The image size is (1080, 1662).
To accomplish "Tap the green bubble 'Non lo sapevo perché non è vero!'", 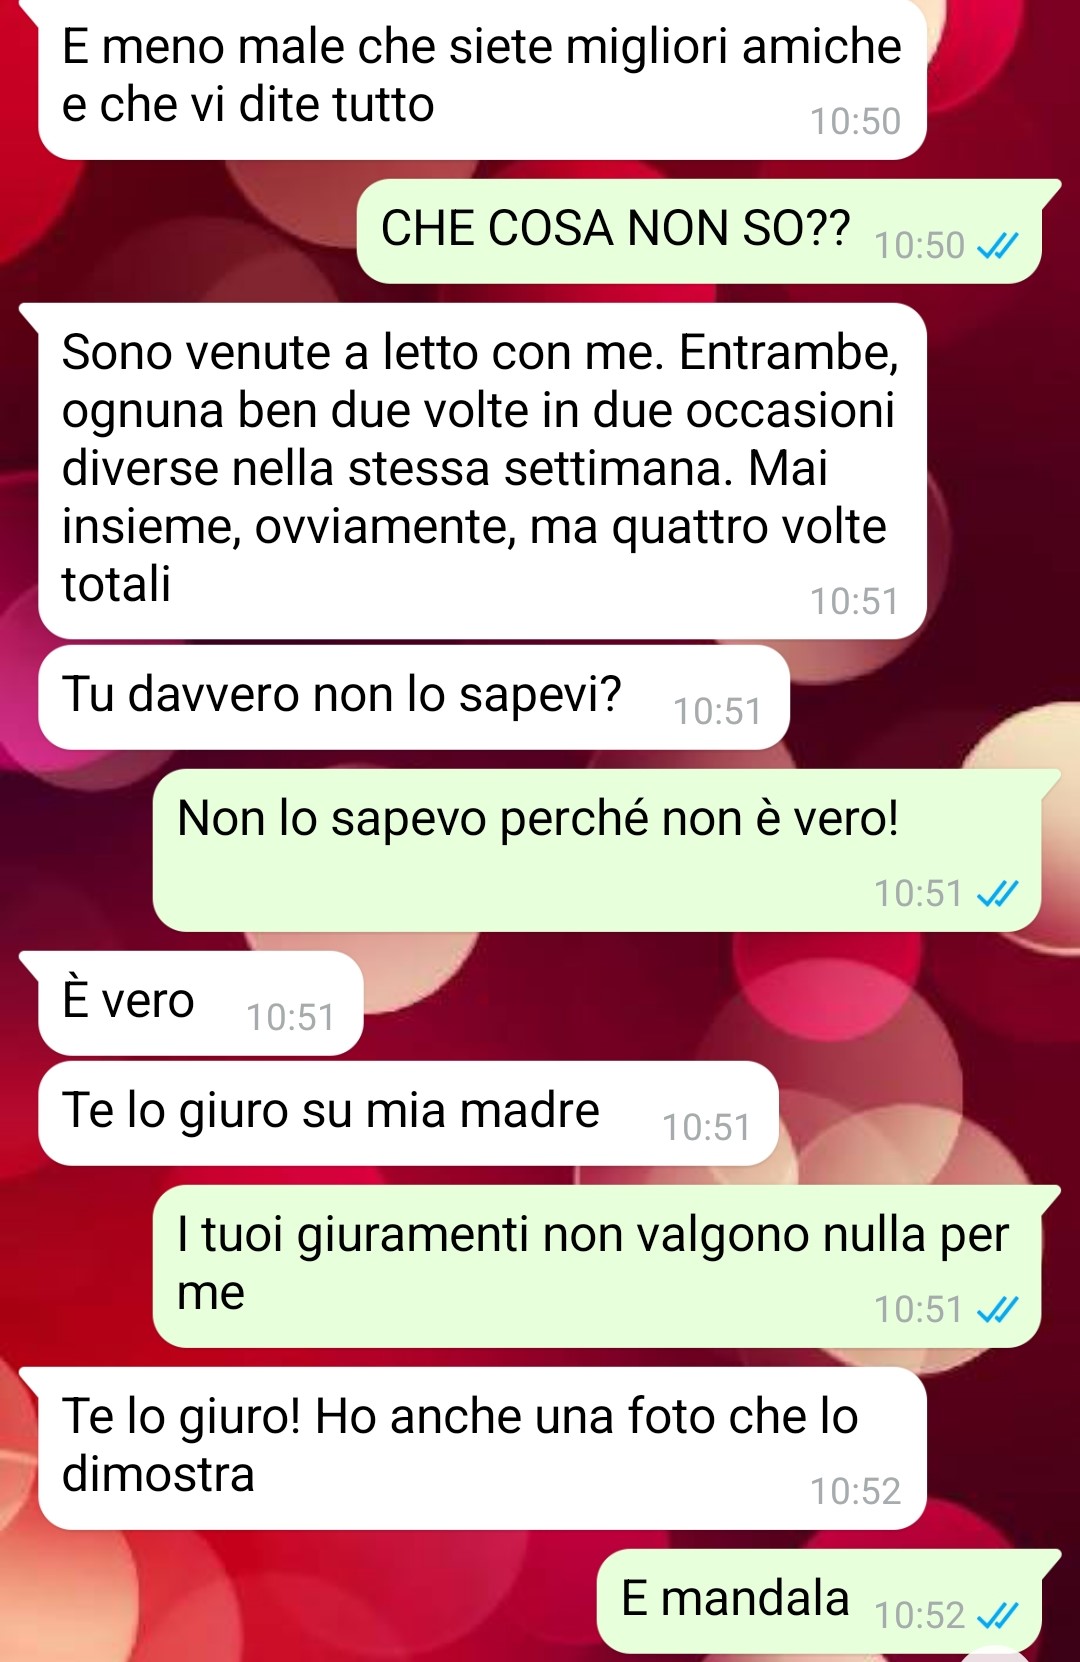I will 597,850.
